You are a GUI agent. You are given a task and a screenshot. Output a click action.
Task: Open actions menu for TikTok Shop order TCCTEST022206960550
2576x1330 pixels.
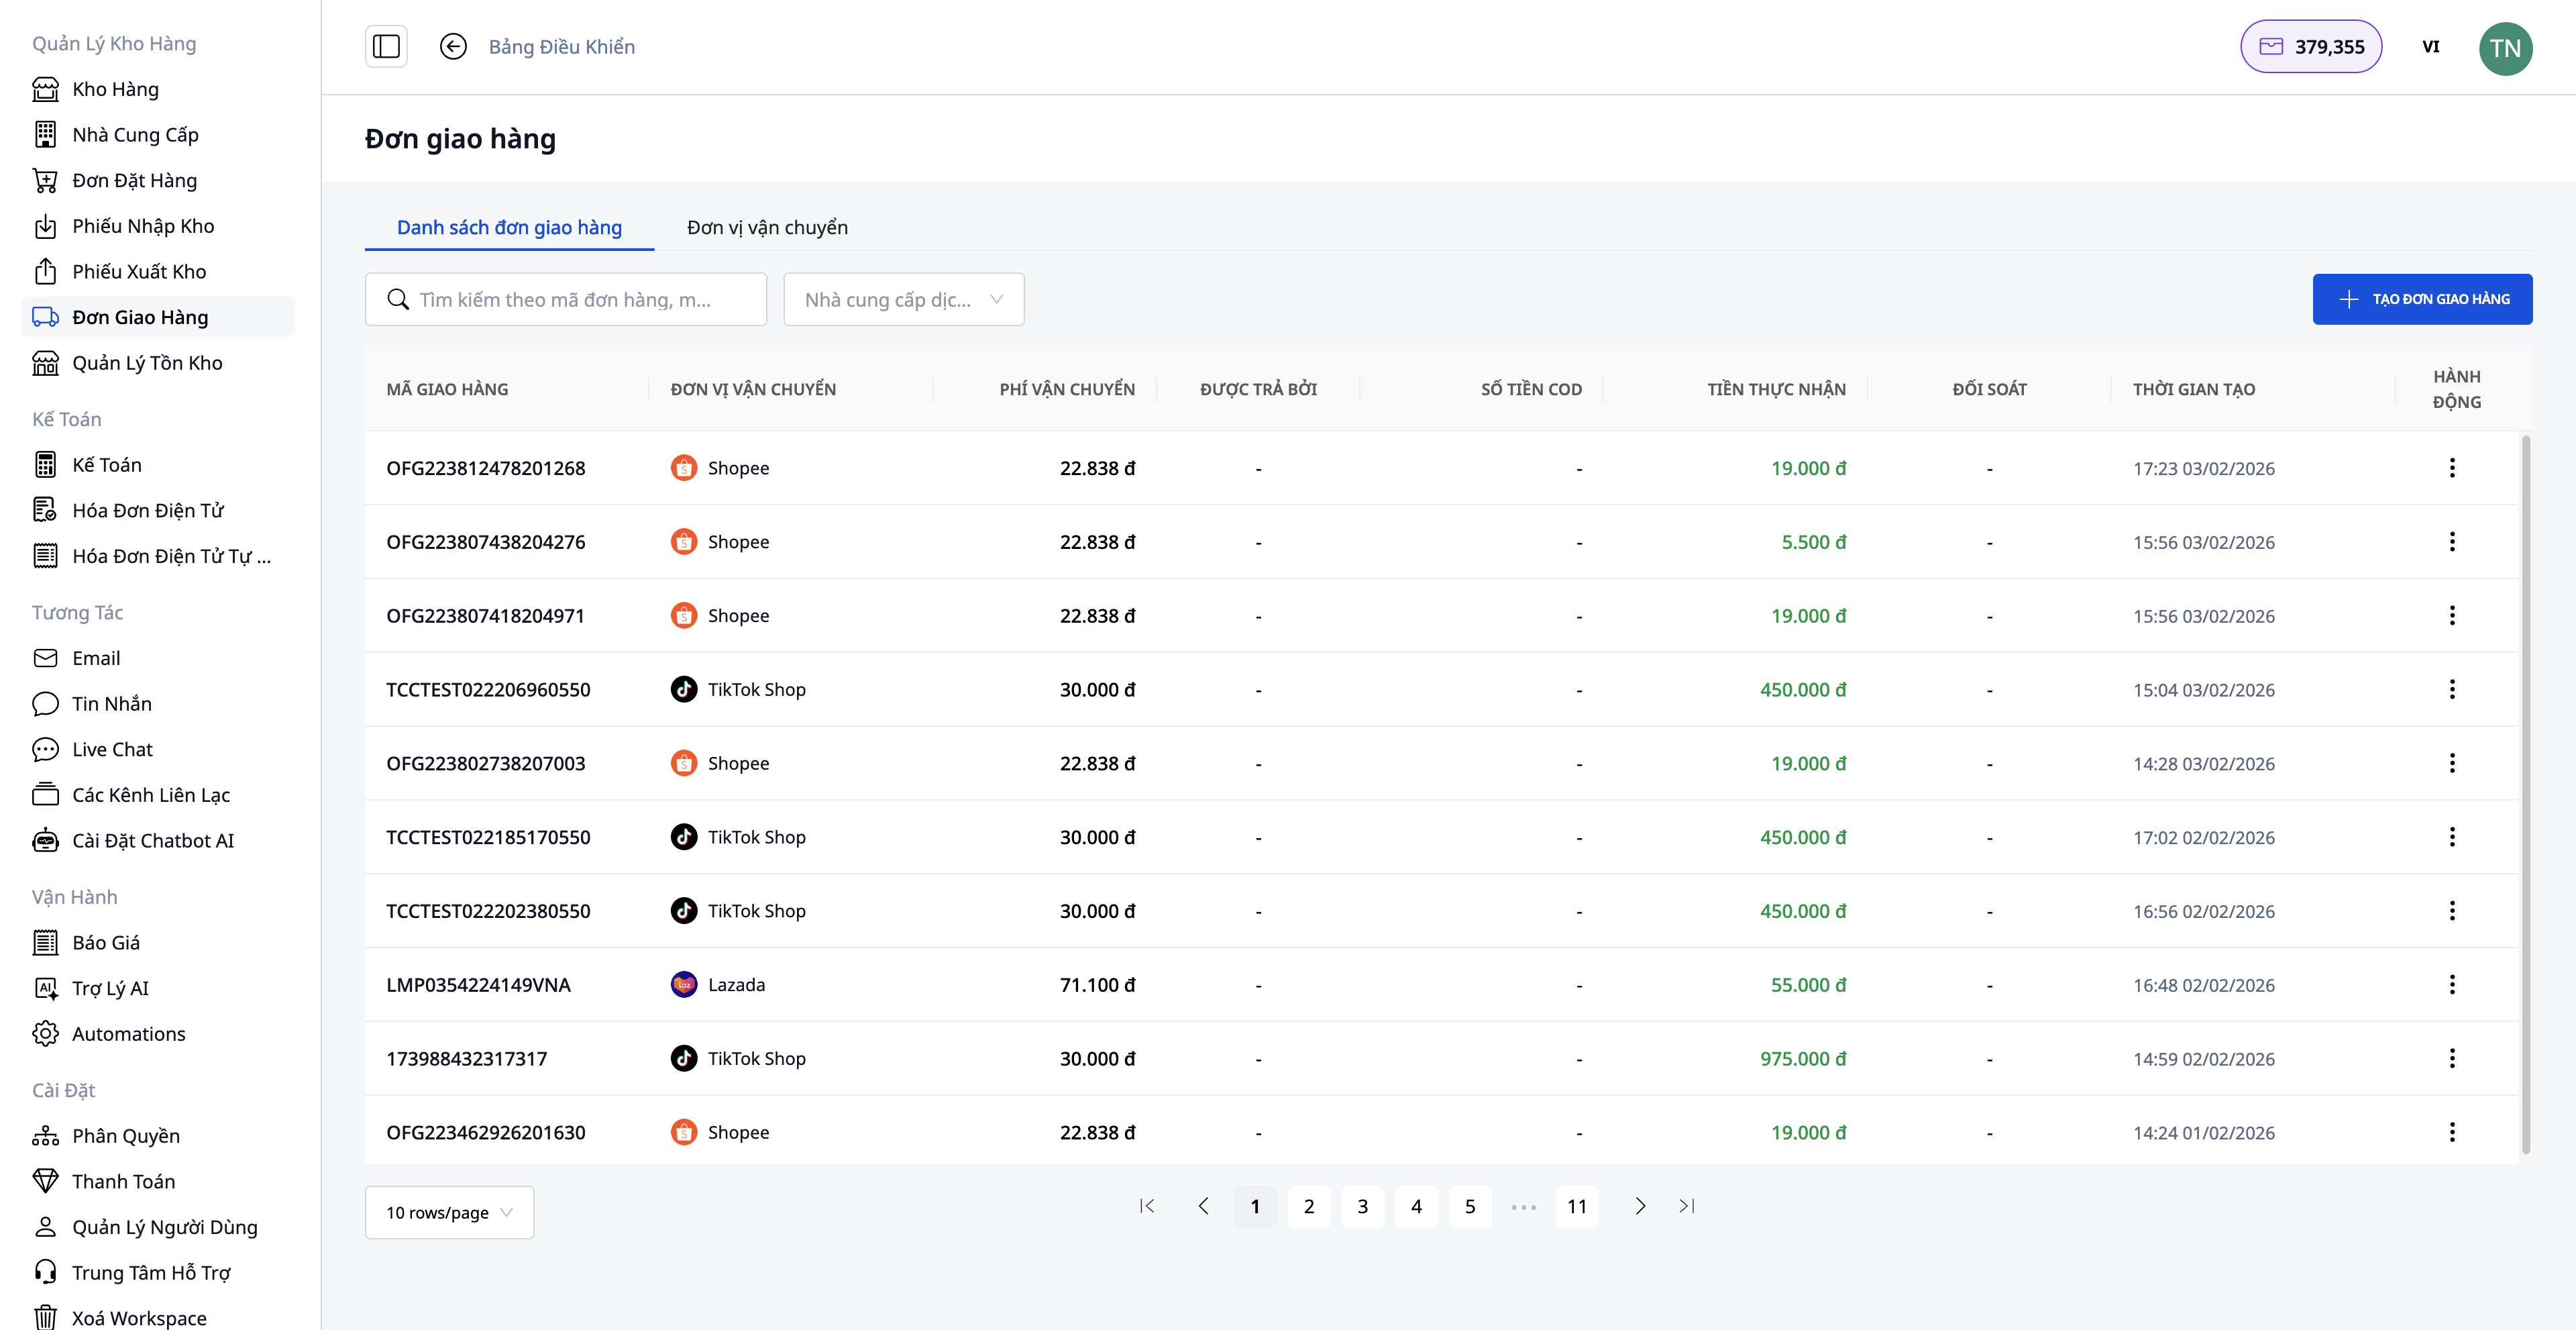(2452, 689)
